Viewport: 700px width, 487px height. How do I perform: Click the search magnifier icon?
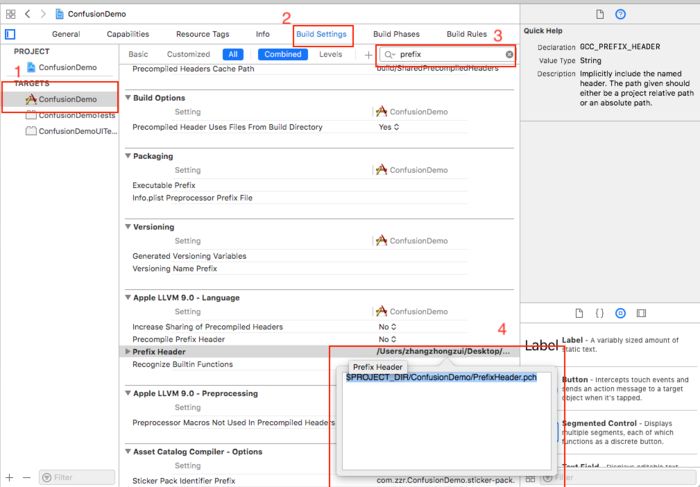[389, 54]
